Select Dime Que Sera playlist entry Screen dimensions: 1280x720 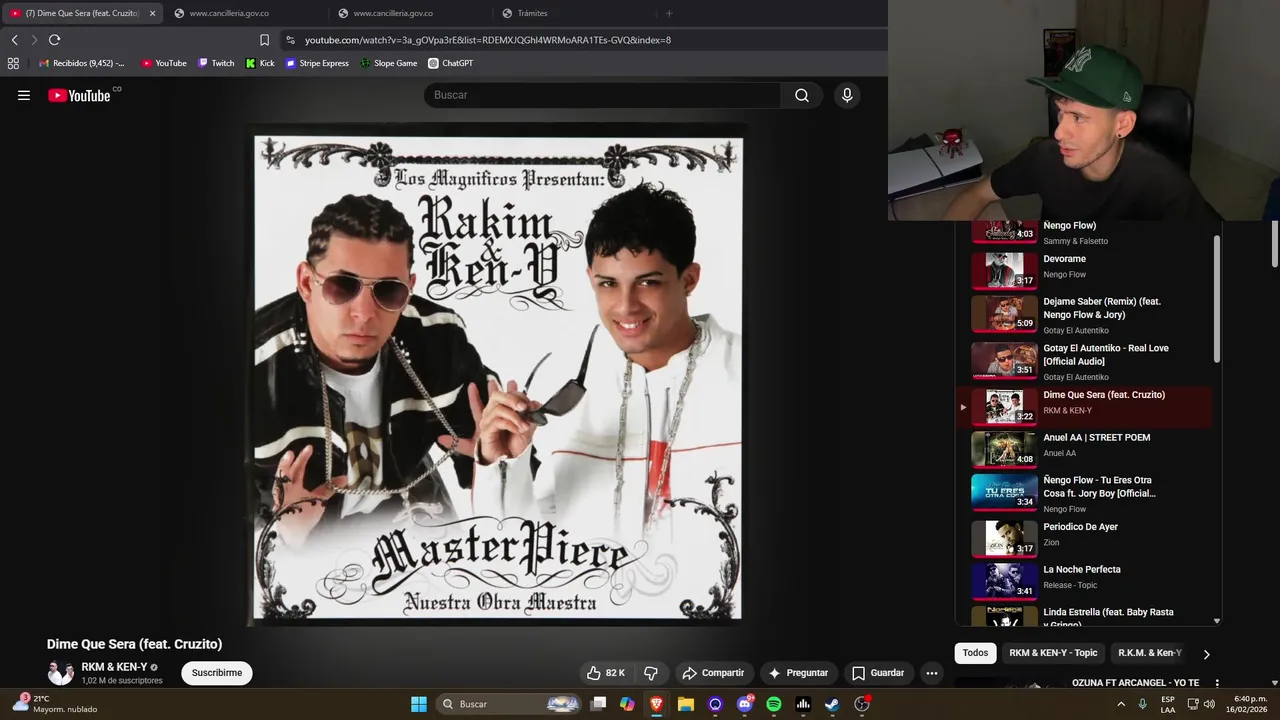1085,406
